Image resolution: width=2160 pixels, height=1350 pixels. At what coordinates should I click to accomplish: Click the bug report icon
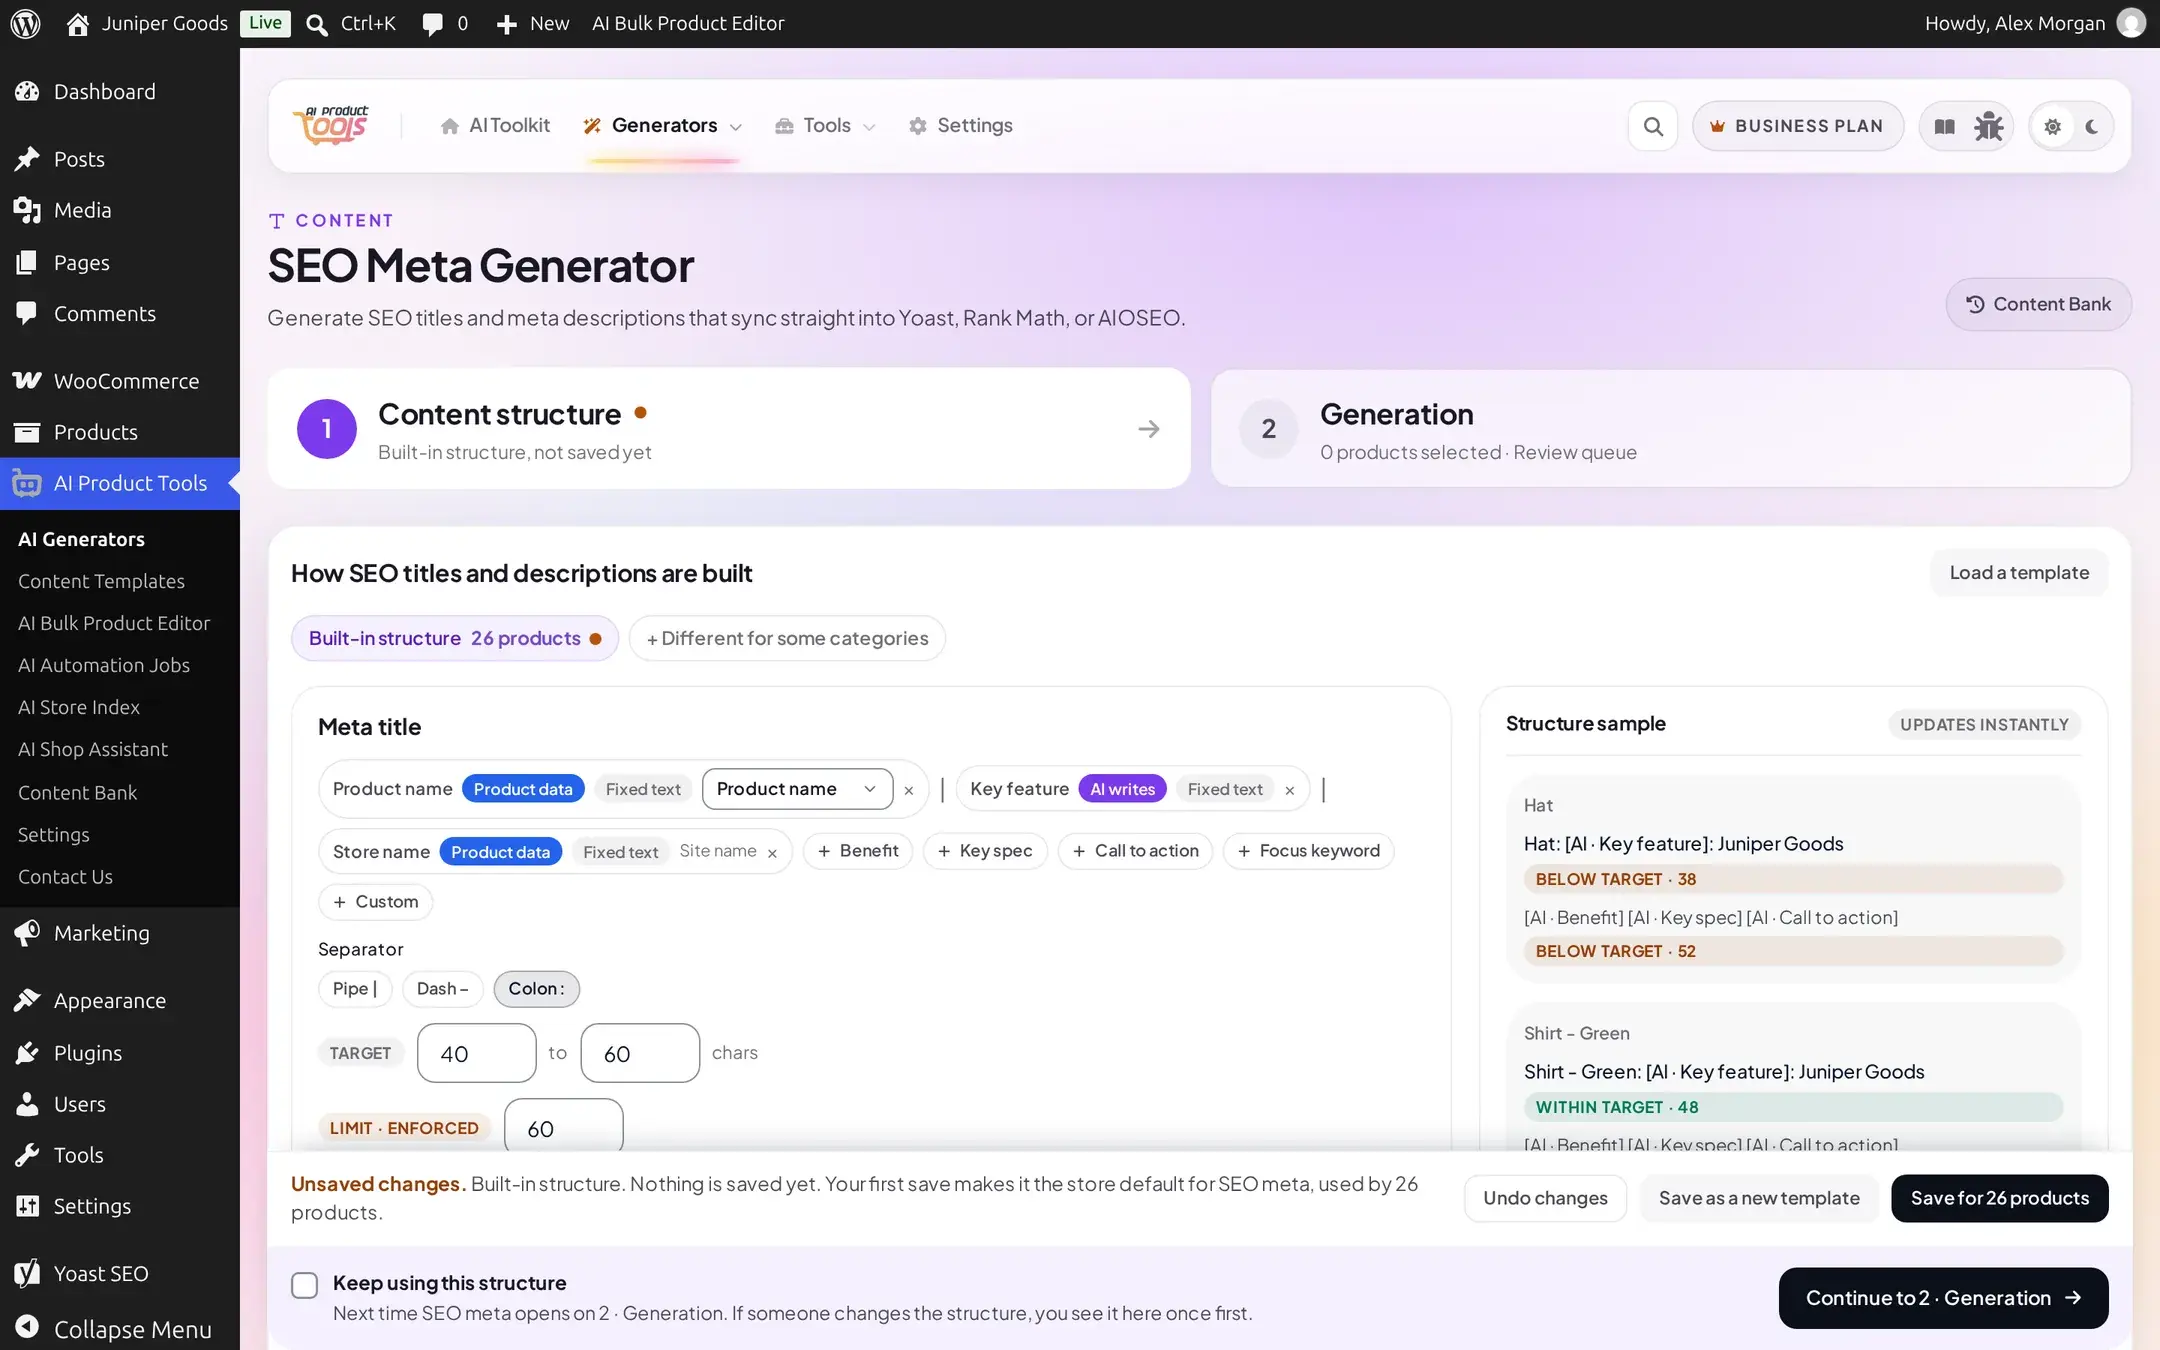1988,126
